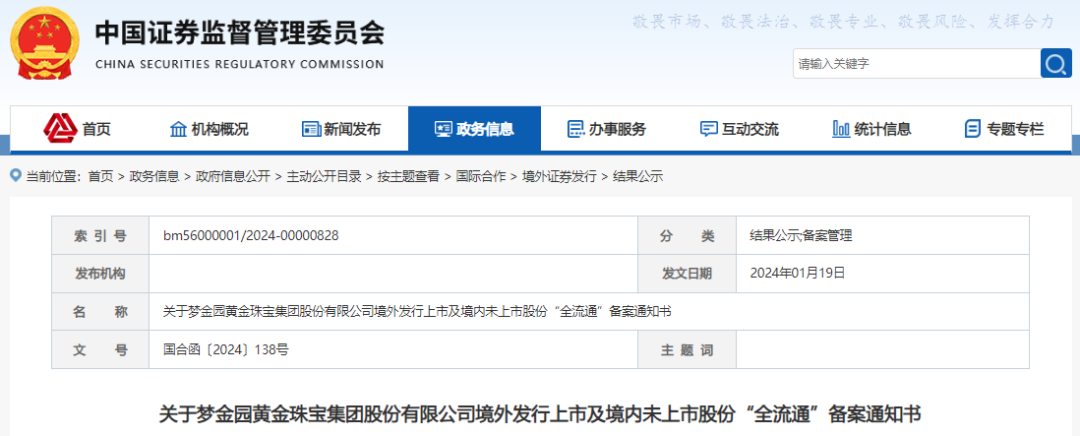Click the 新闻发布 newspaper icon
The width and height of the screenshot is (1080, 436).
pyautogui.click(x=311, y=129)
